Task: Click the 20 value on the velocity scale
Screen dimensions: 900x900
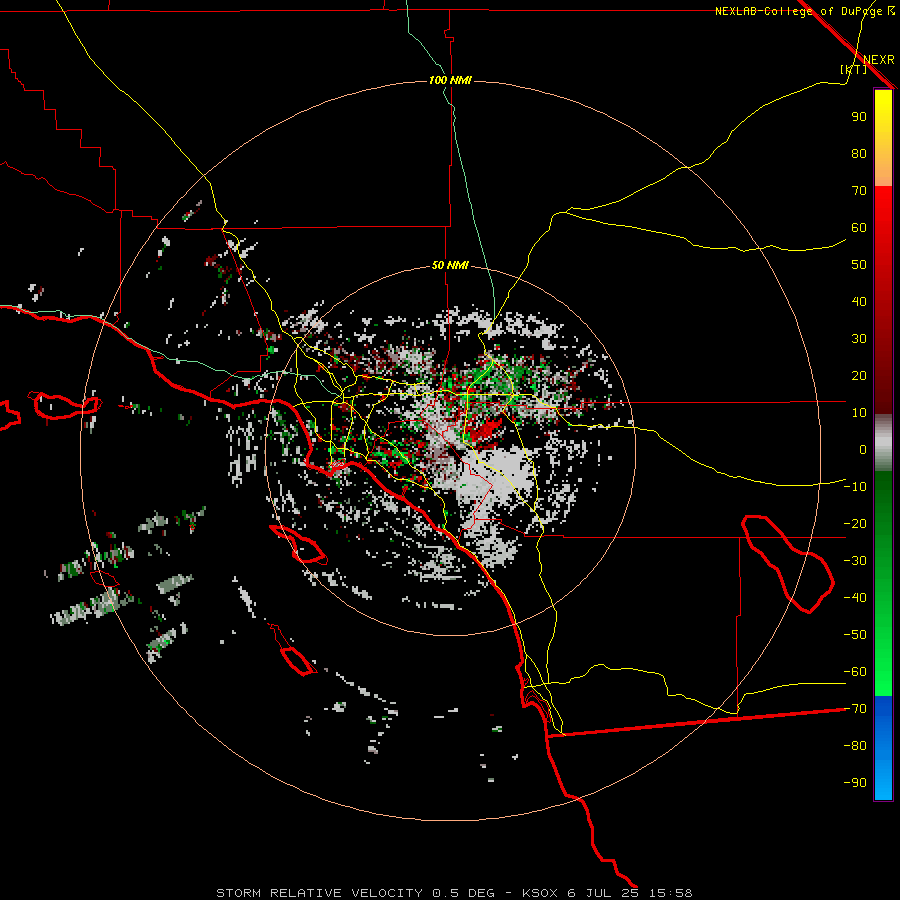Action: tap(859, 376)
